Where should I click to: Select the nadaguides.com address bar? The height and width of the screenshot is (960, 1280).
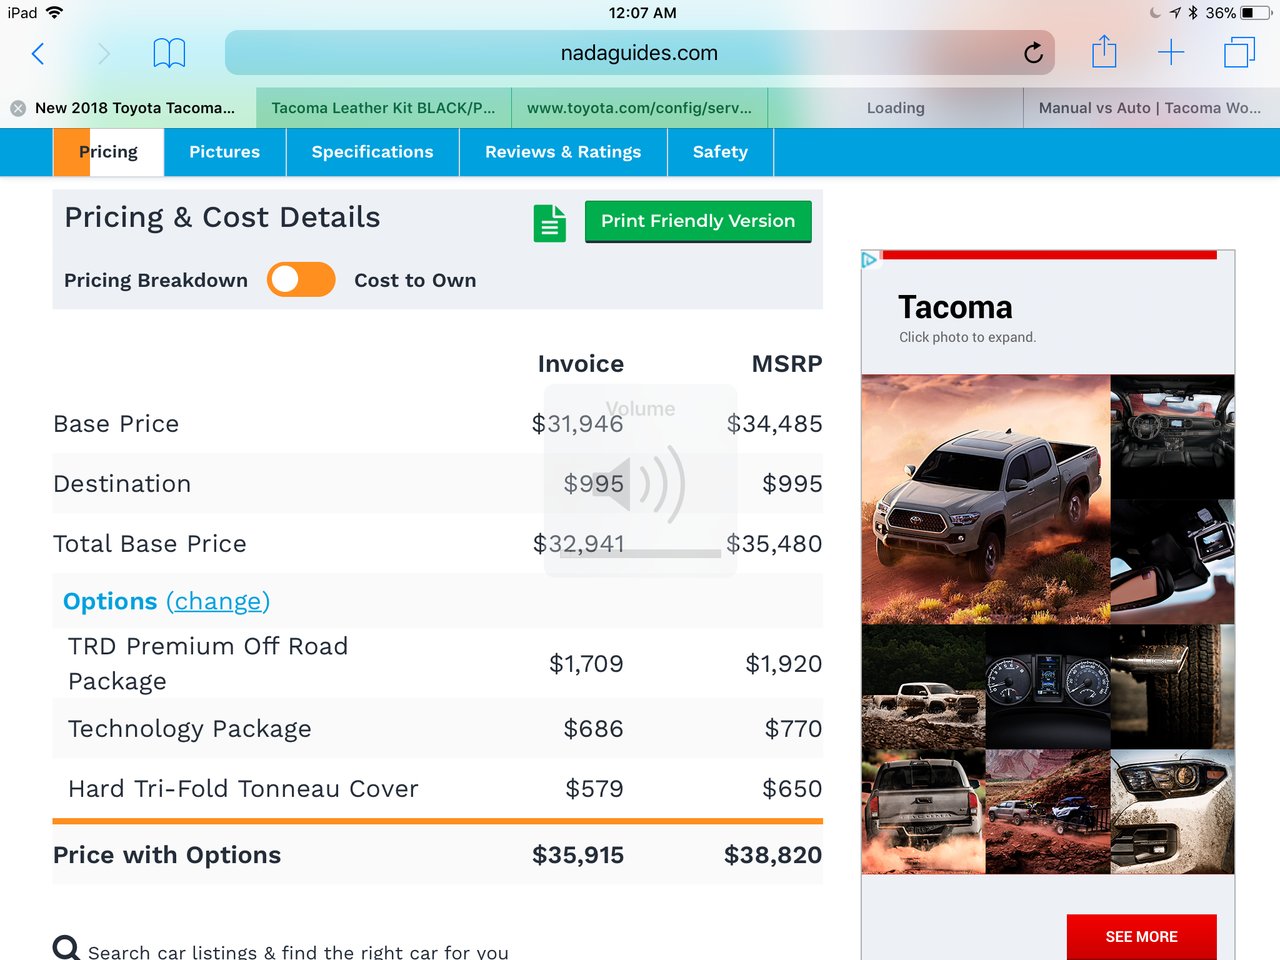click(x=640, y=53)
